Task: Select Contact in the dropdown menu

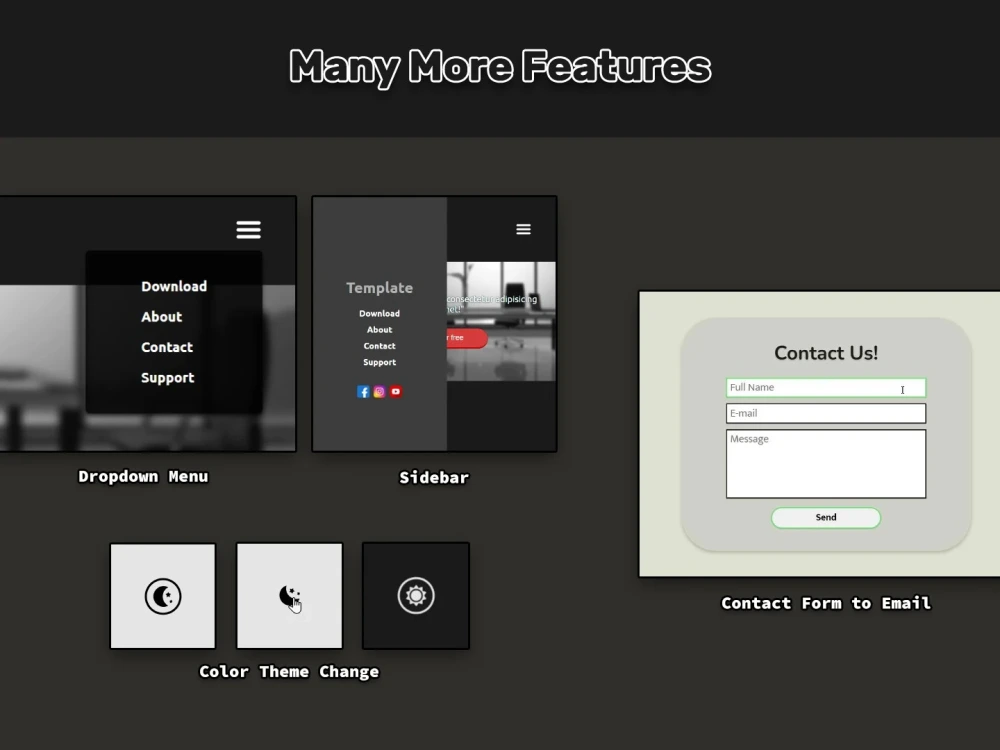Action: [166, 347]
